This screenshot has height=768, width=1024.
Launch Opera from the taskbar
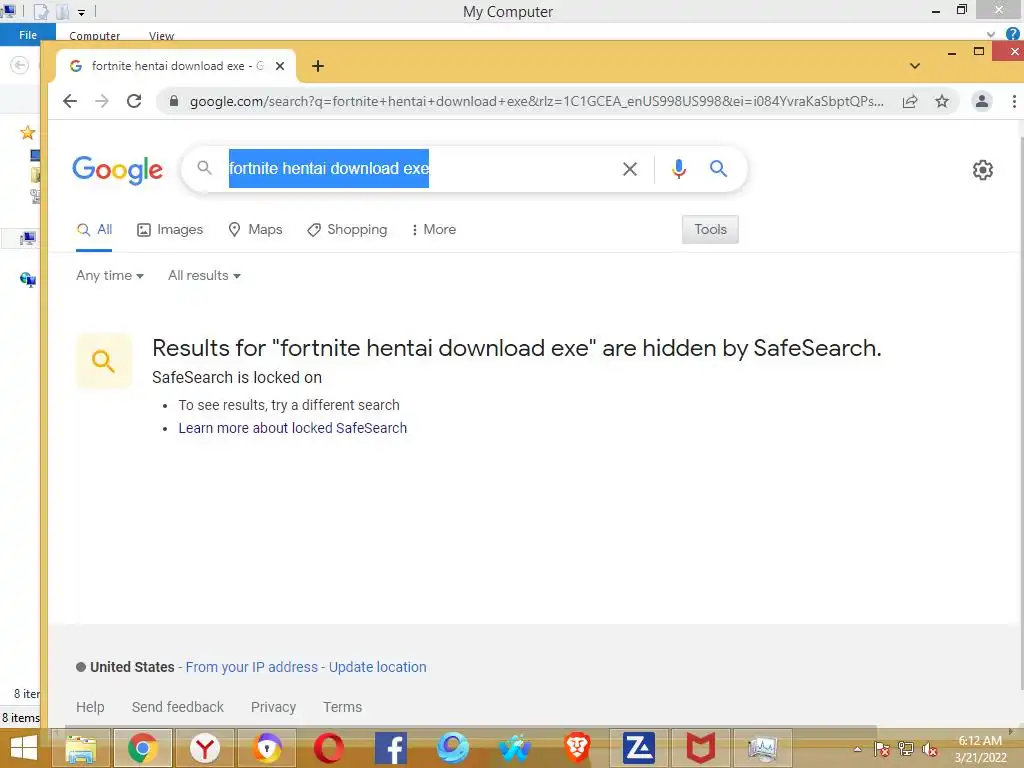tap(328, 748)
